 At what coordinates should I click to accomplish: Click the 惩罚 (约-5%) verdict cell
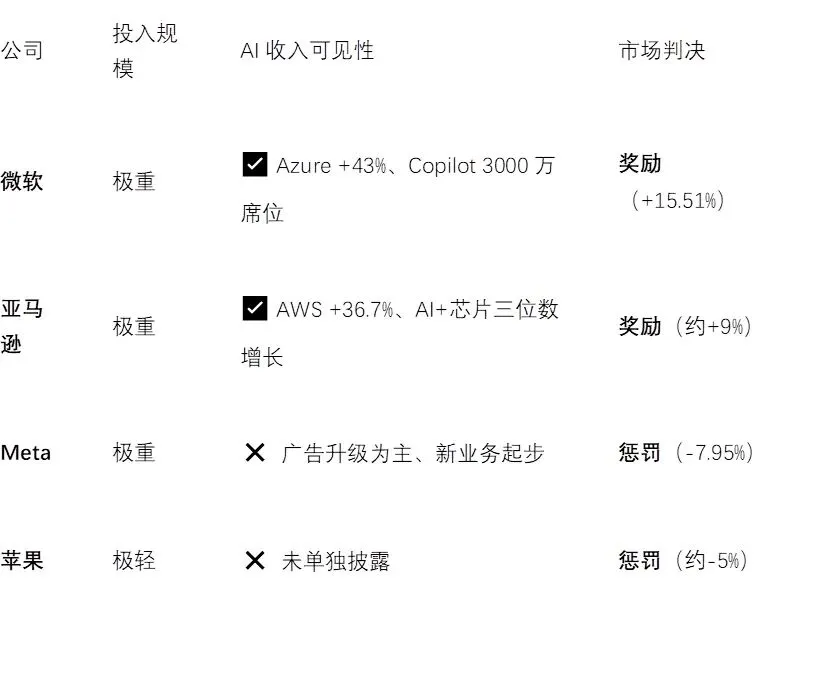coord(684,561)
